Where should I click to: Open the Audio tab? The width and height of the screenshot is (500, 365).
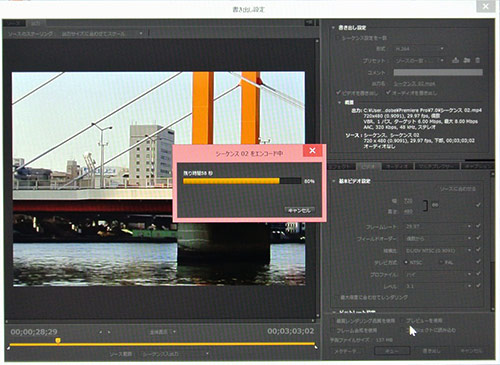click(397, 166)
